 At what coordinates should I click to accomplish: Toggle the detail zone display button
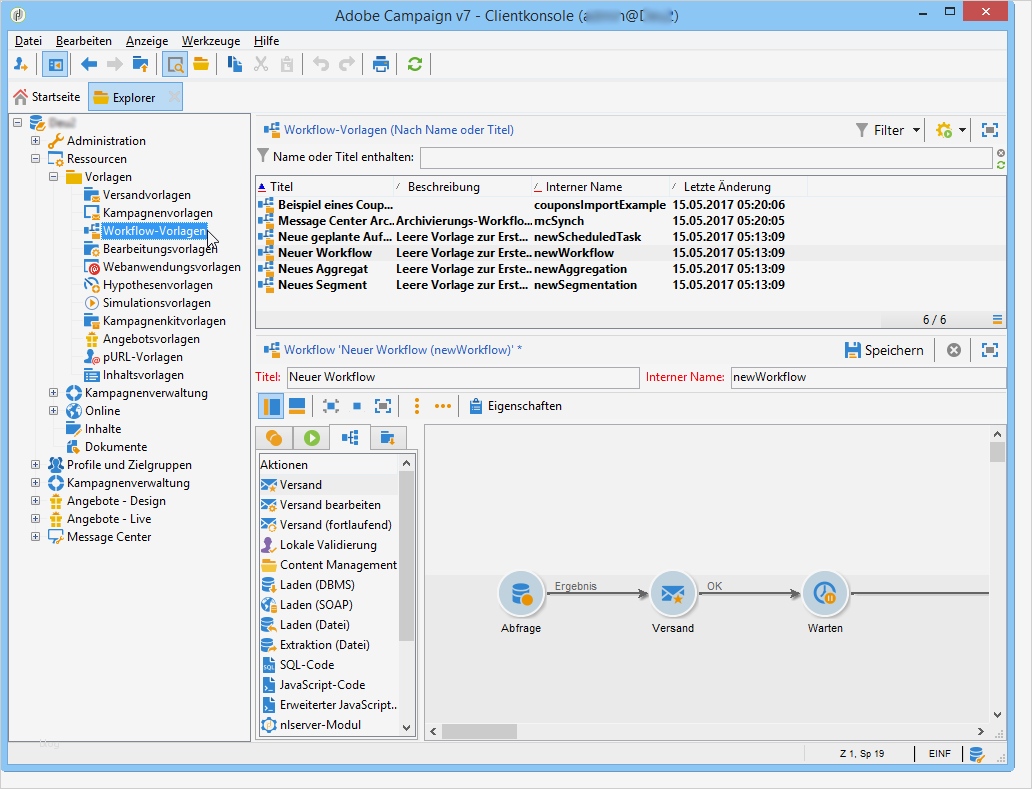(x=175, y=64)
